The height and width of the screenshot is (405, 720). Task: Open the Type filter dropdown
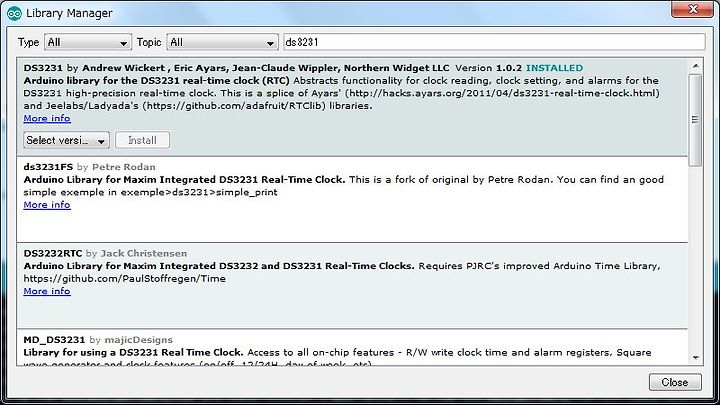click(x=88, y=42)
